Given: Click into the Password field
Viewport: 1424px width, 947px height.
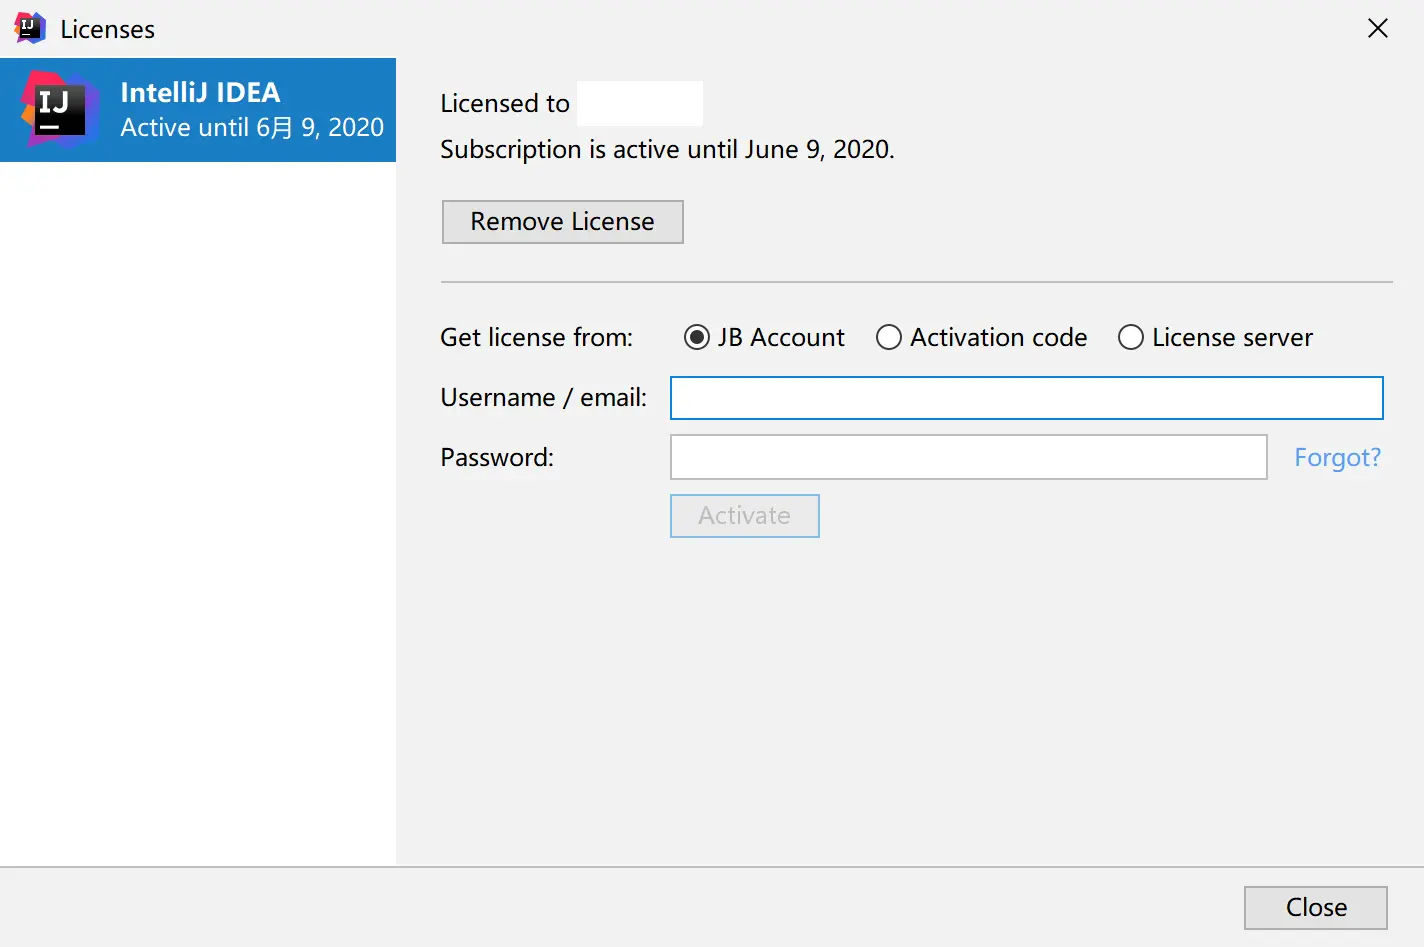Looking at the screenshot, I should pos(968,457).
